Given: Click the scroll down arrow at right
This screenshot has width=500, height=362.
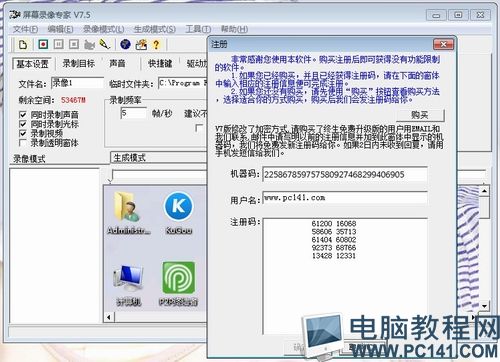Looking at the screenshot, I should point(484,306).
